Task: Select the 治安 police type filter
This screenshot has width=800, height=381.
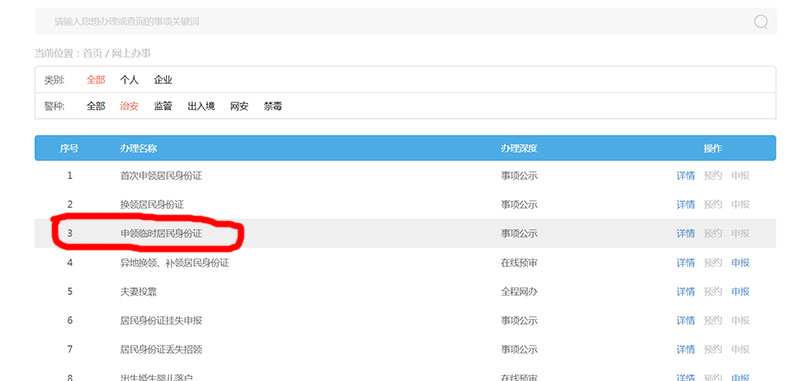Action: click(129, 106)
